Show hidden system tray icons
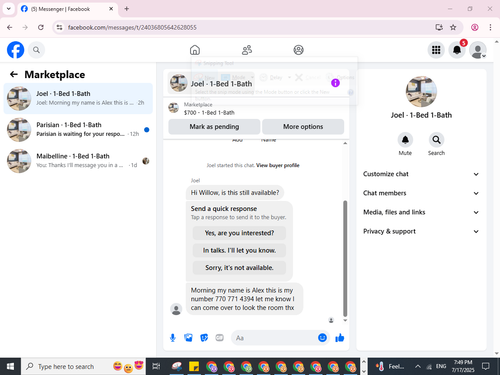Viewport: 500px width, 375px height. [x=417, y=367]
